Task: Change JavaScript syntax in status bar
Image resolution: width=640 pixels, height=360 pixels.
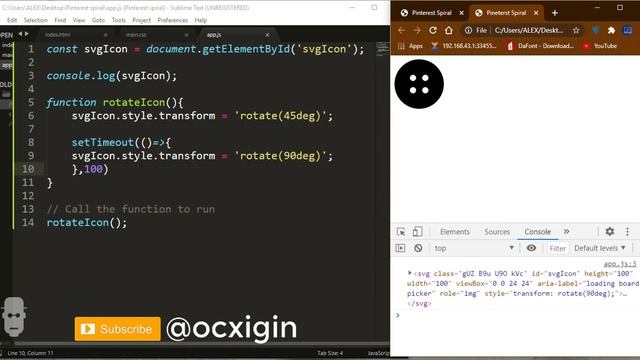Action: (378, 353)
